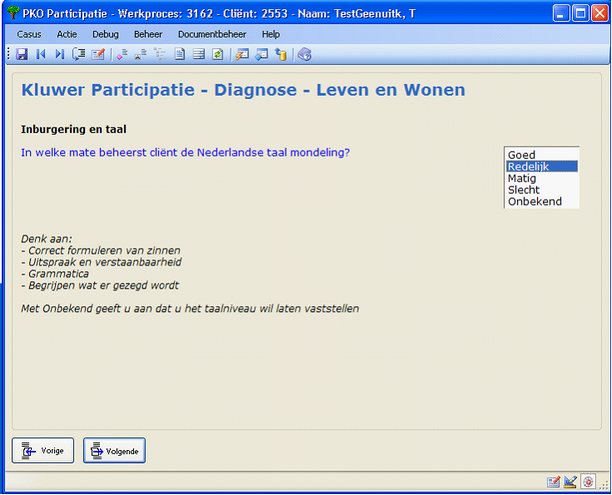
Task: Click the window resize grip in the status bar
Action: click(604, 484)
